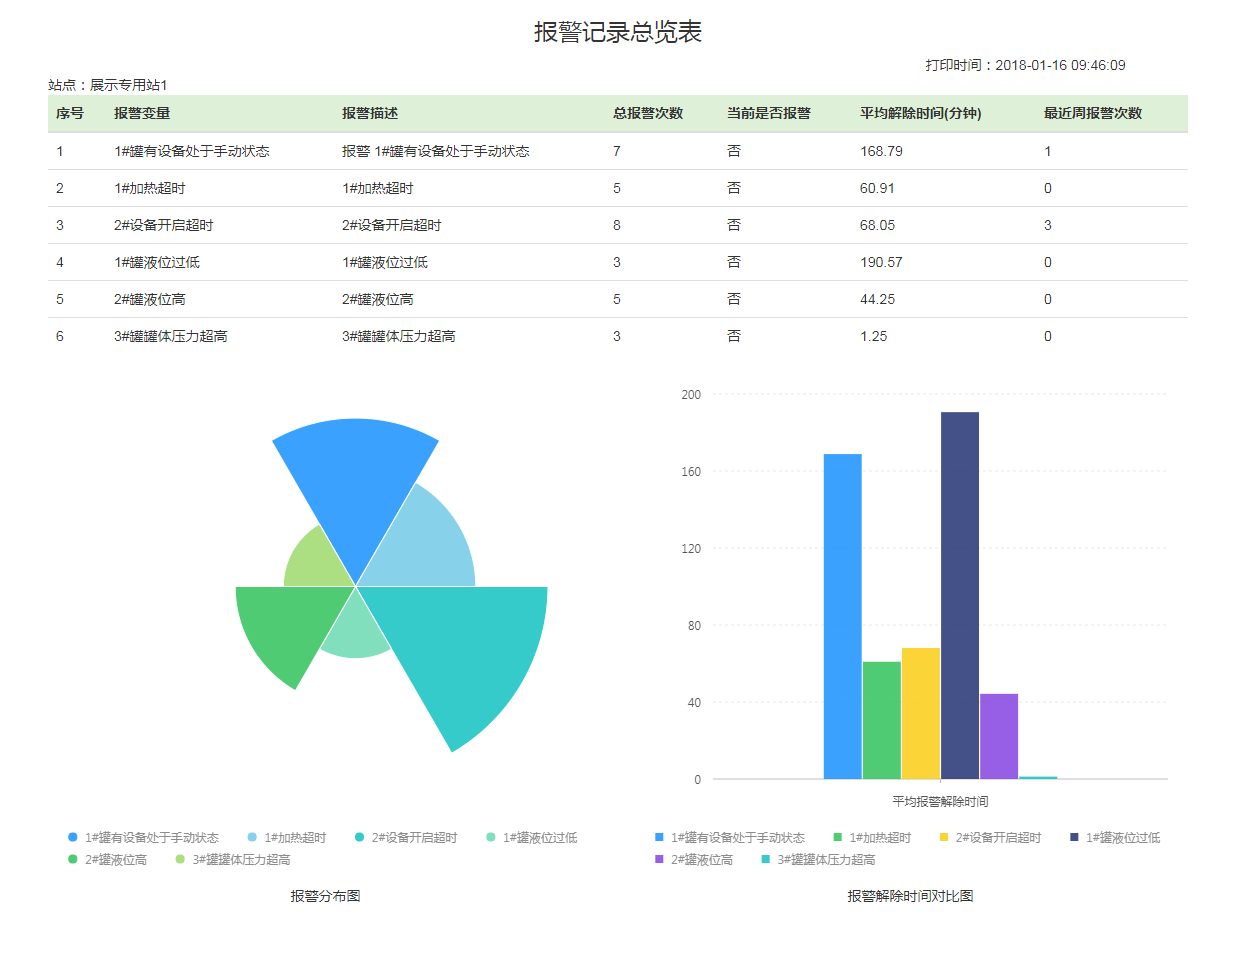Select the 2#设备开启超时 table row variable

(164, 225)
